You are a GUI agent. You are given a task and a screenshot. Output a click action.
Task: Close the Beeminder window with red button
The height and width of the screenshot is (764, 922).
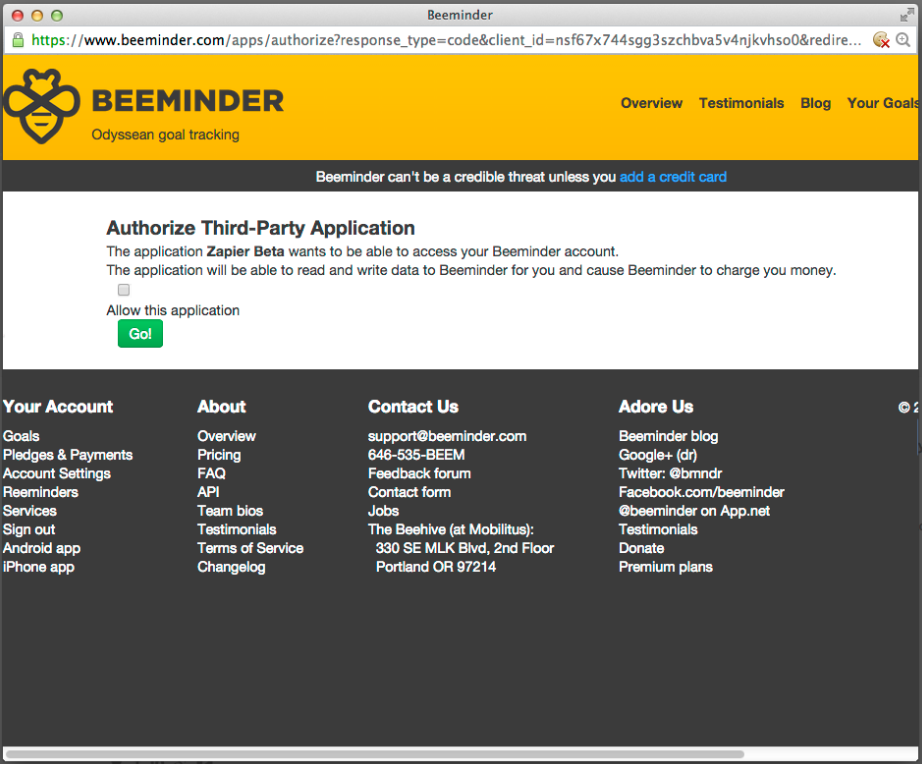18,15
